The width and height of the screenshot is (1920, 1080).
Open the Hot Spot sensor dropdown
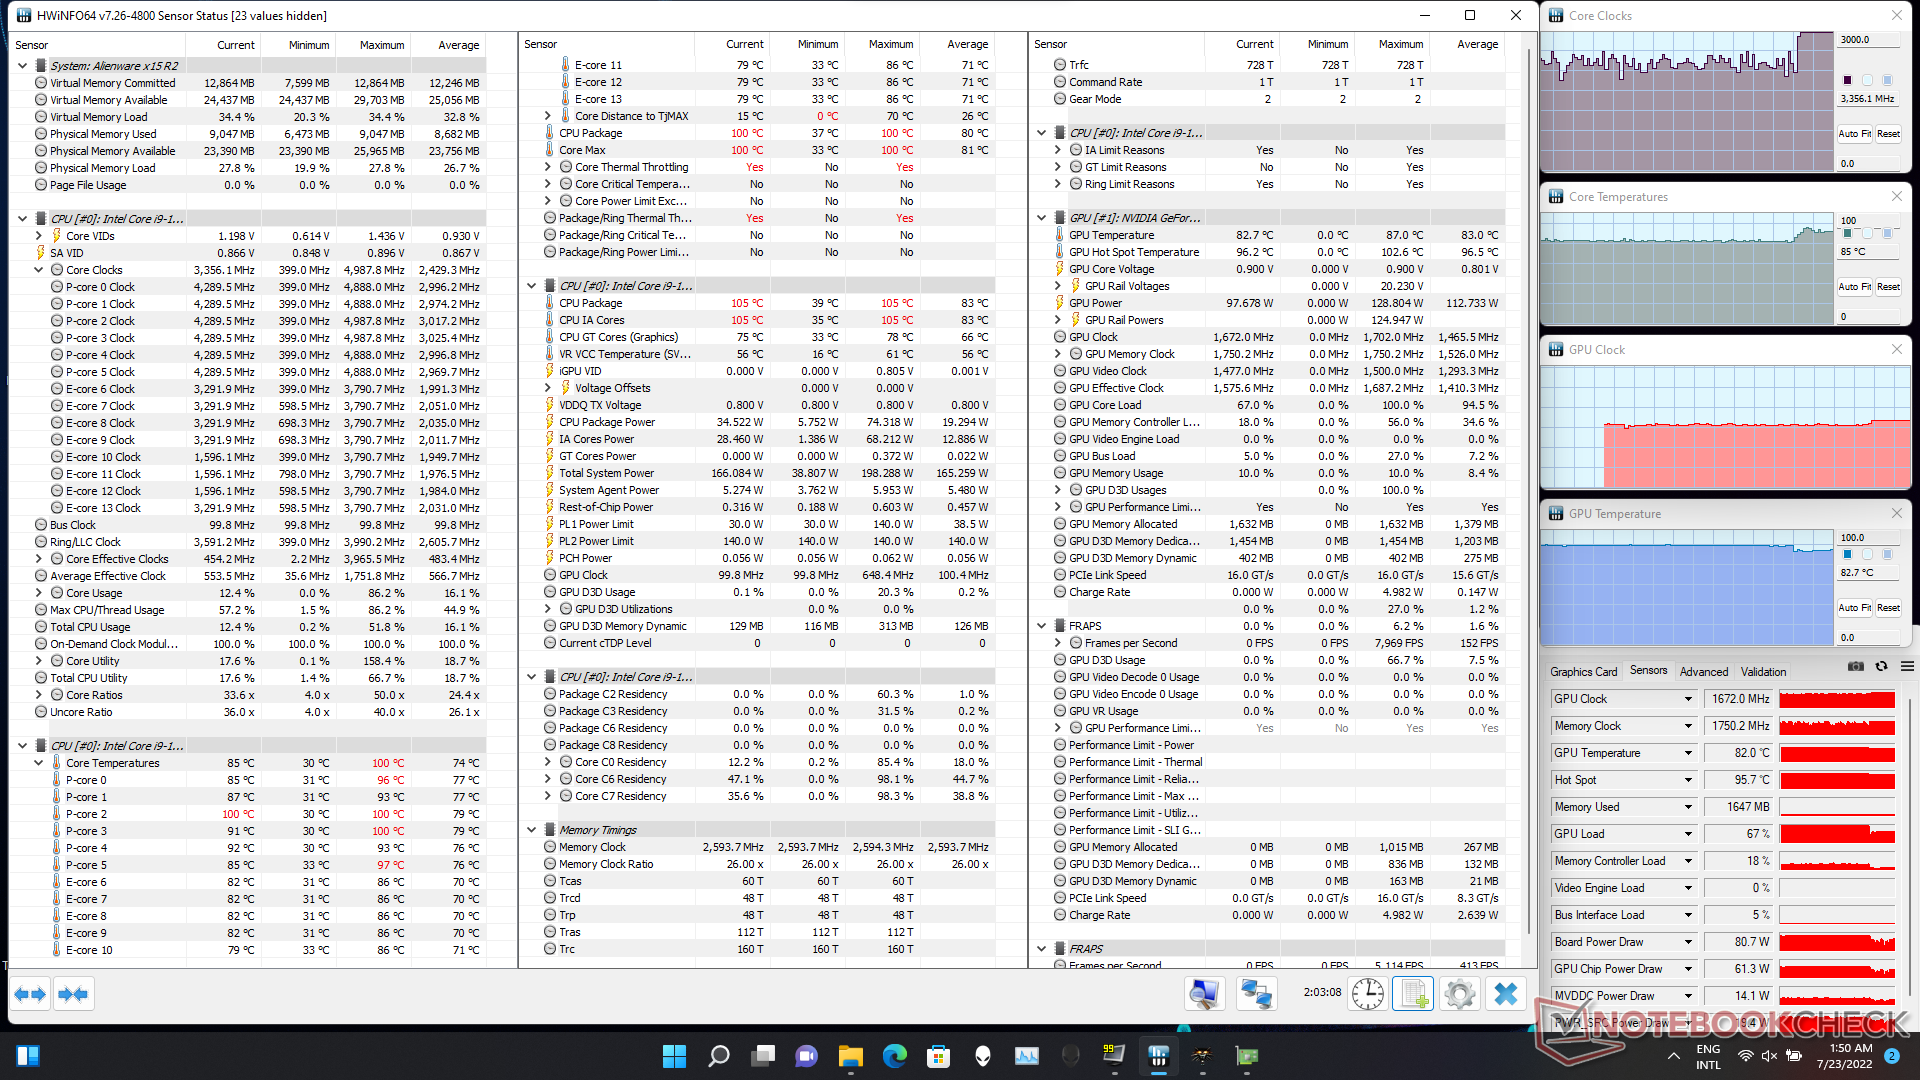tap(1688, 780)
